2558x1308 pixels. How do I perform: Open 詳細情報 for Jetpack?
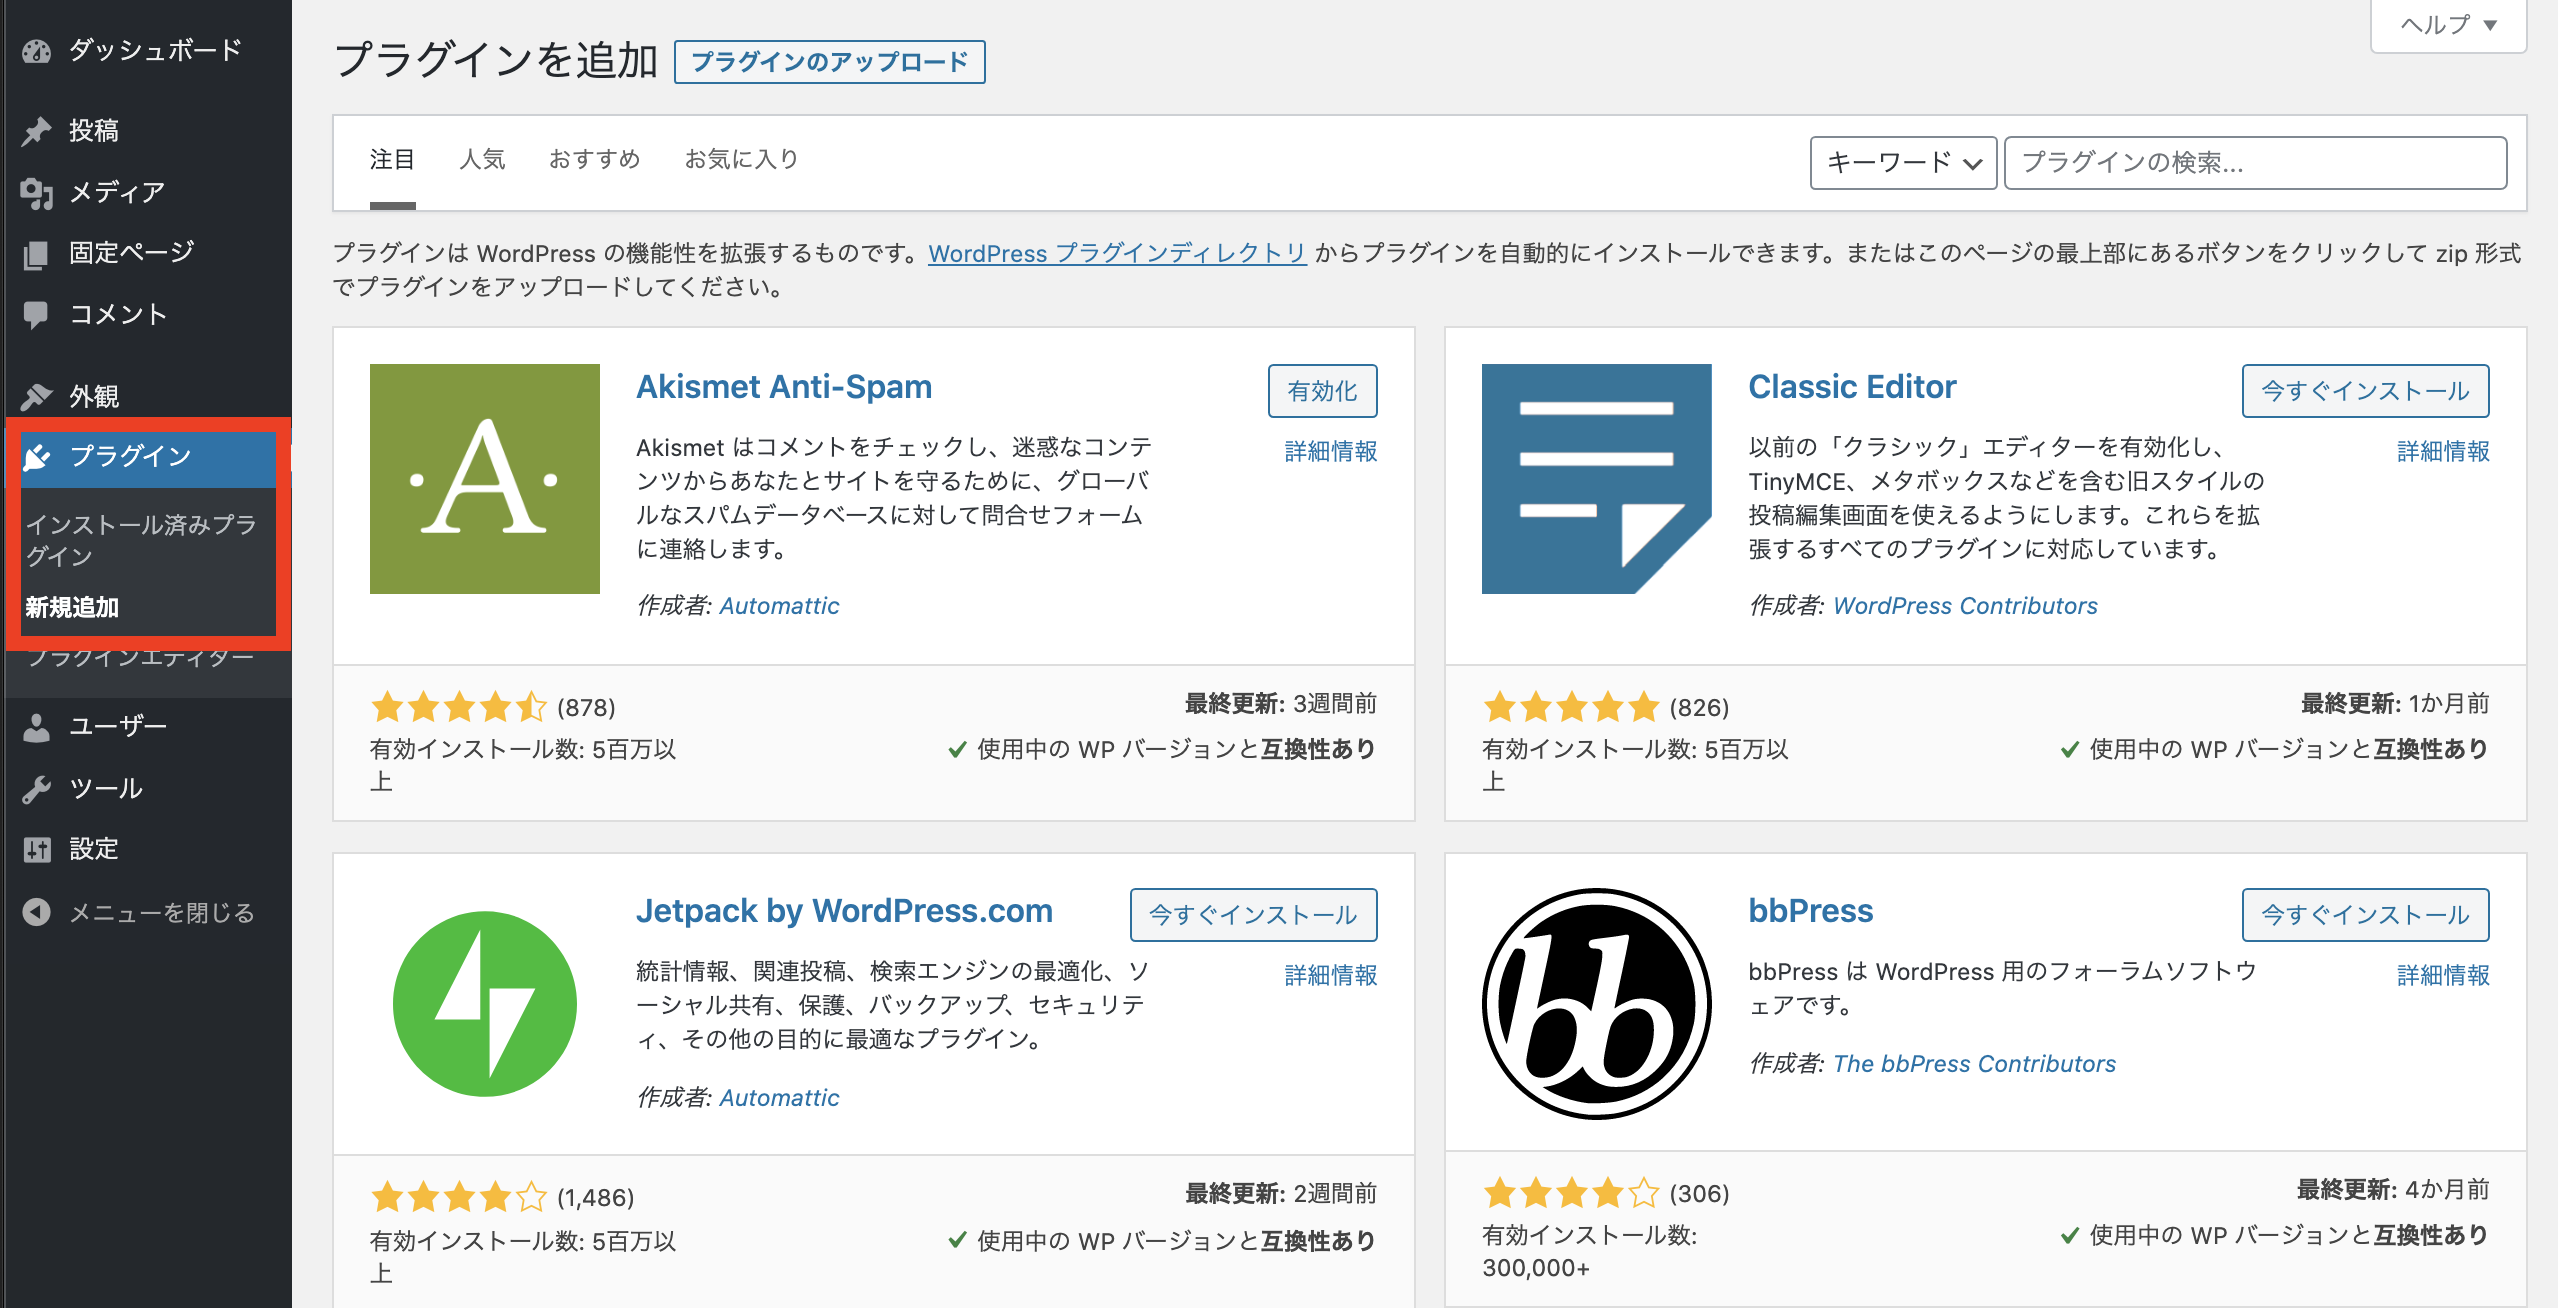1330,976
